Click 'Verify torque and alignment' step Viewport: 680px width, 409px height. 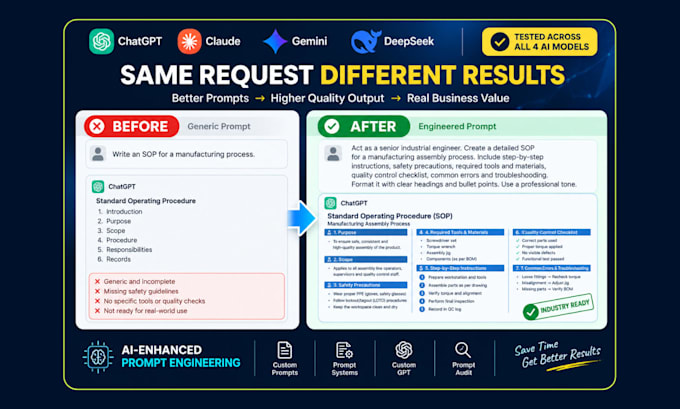coord(455,293)
